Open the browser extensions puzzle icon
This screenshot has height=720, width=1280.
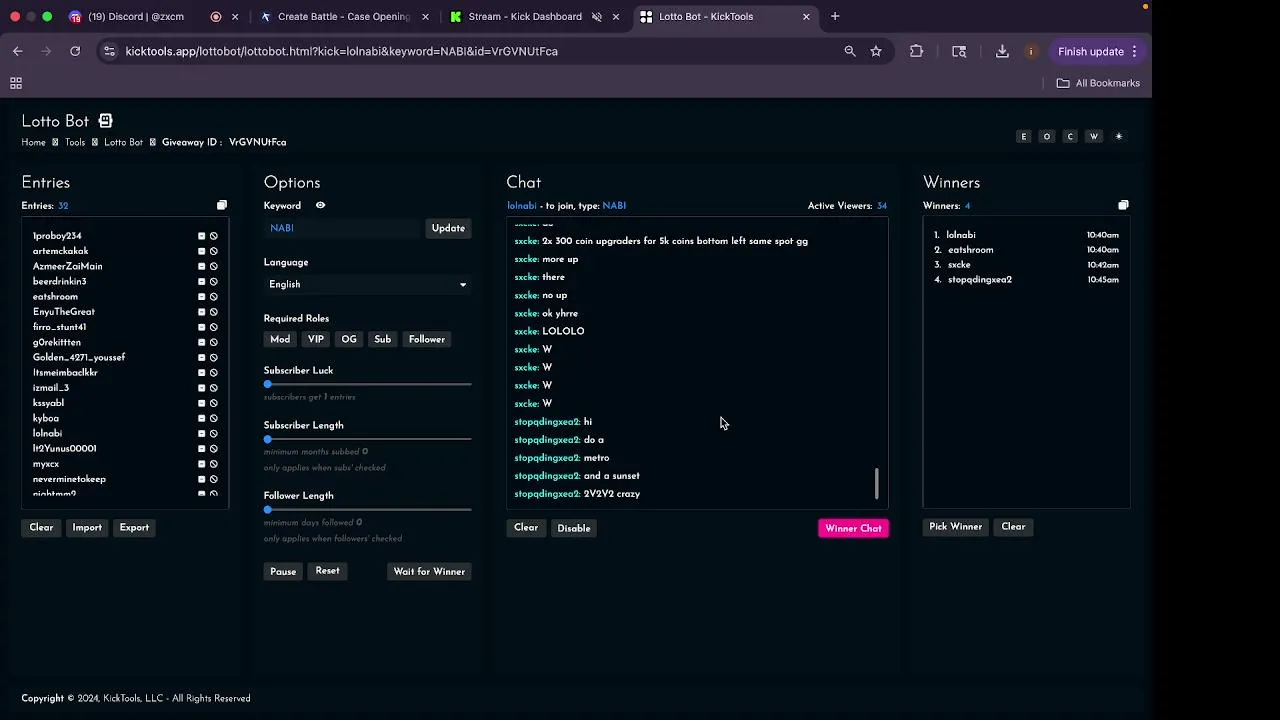pyautogui.click(x=916, y=51)
